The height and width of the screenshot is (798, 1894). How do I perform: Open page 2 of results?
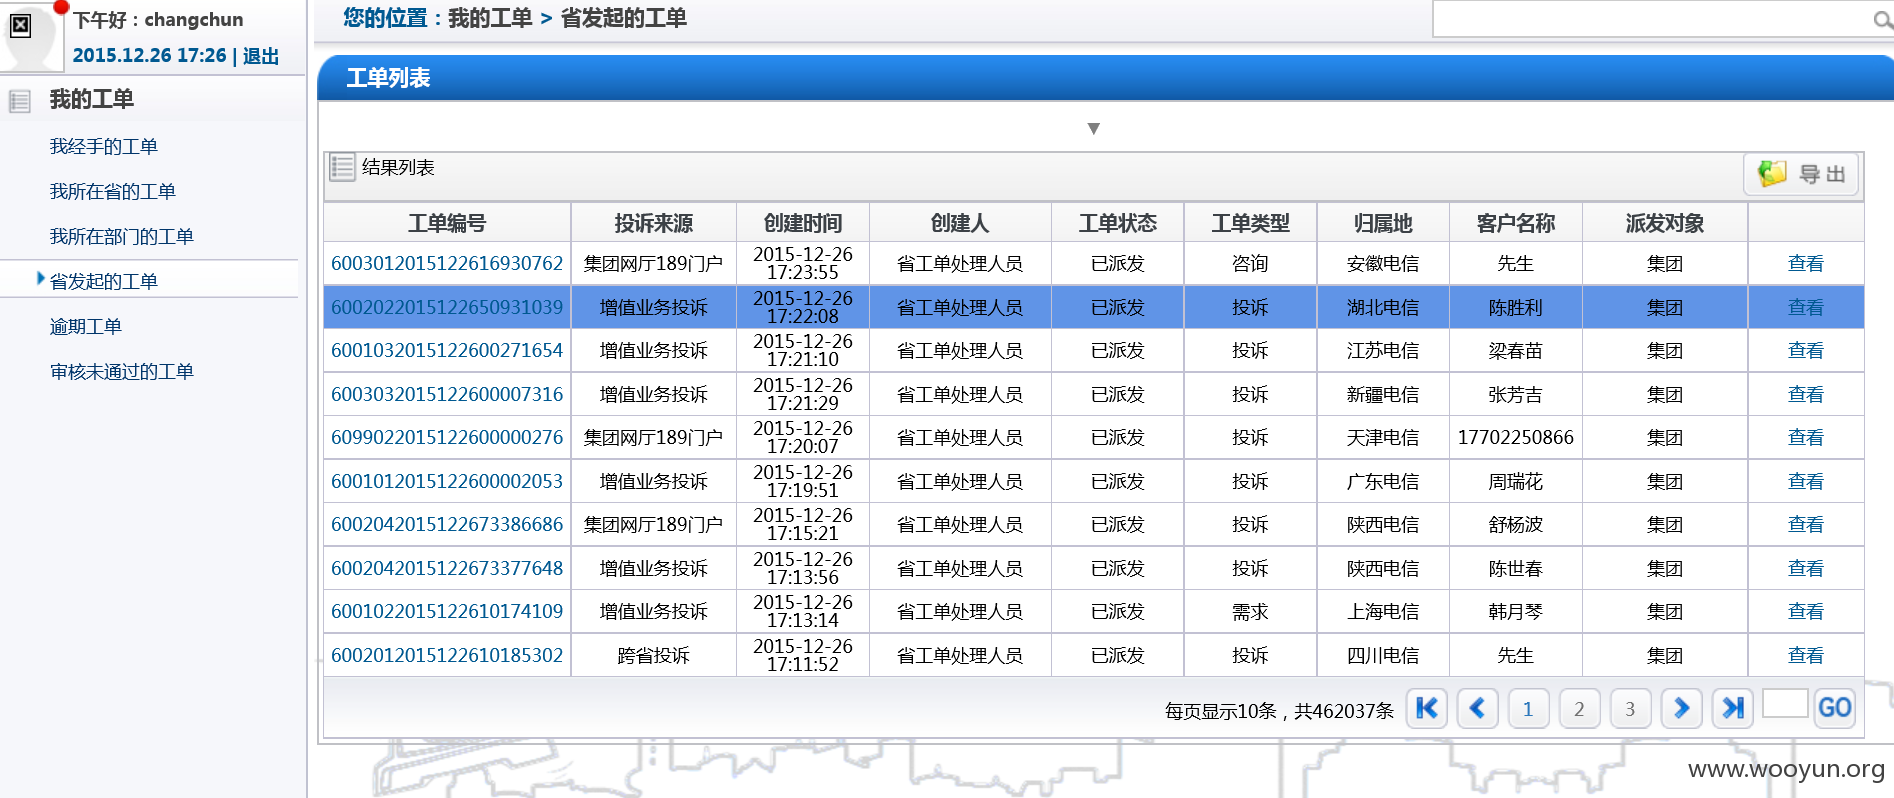pyautogui.click(x=1580, y=709)
